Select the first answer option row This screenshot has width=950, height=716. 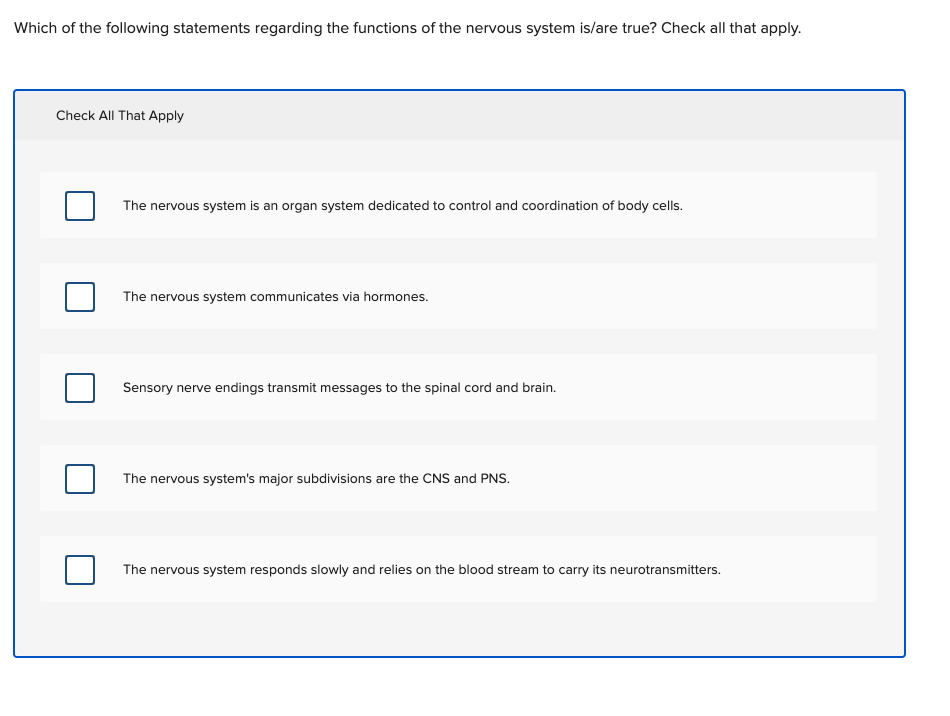point(458,205)
